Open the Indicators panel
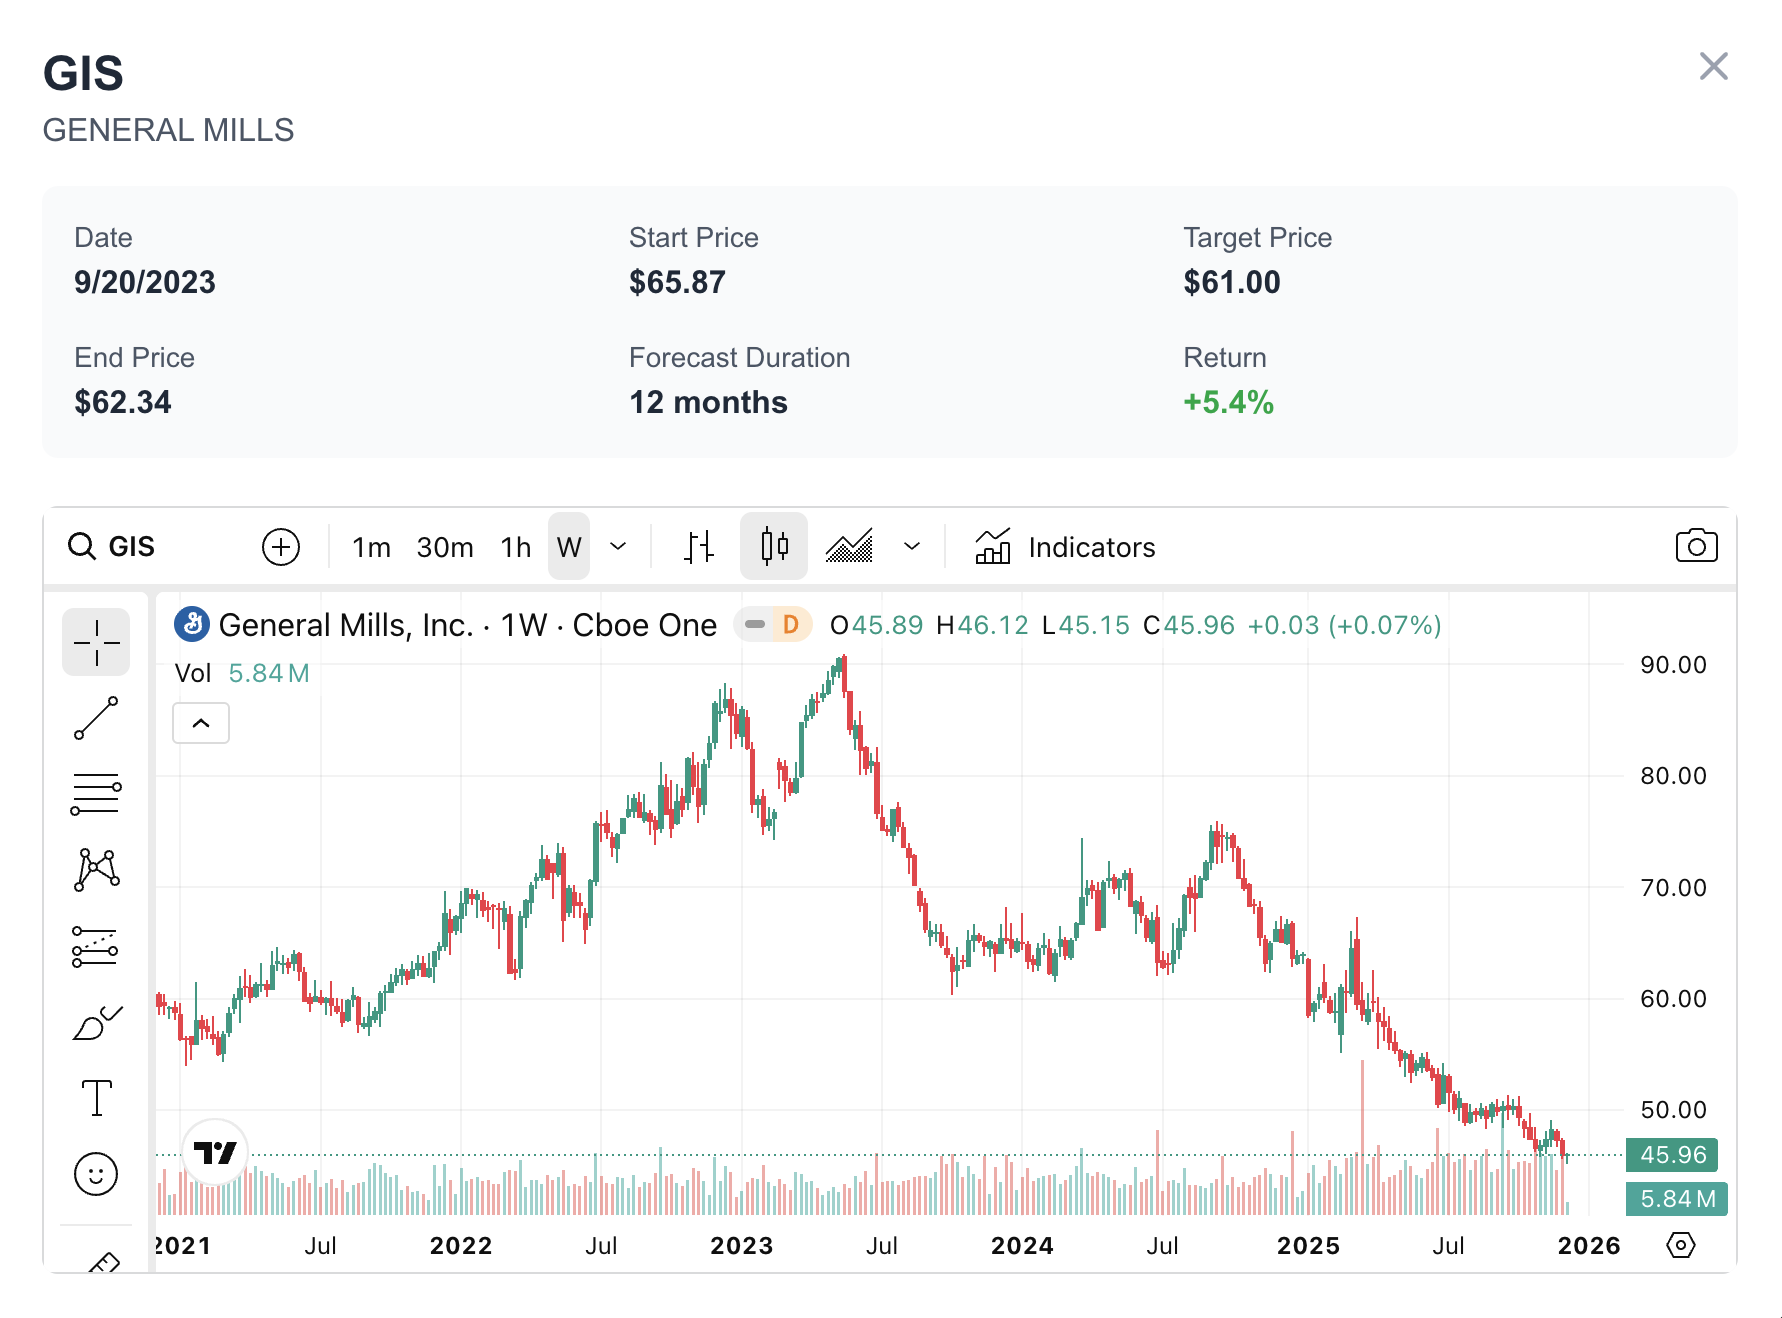The width and height of the screenshot is (1782, 1318). [x=1065, y=547]
